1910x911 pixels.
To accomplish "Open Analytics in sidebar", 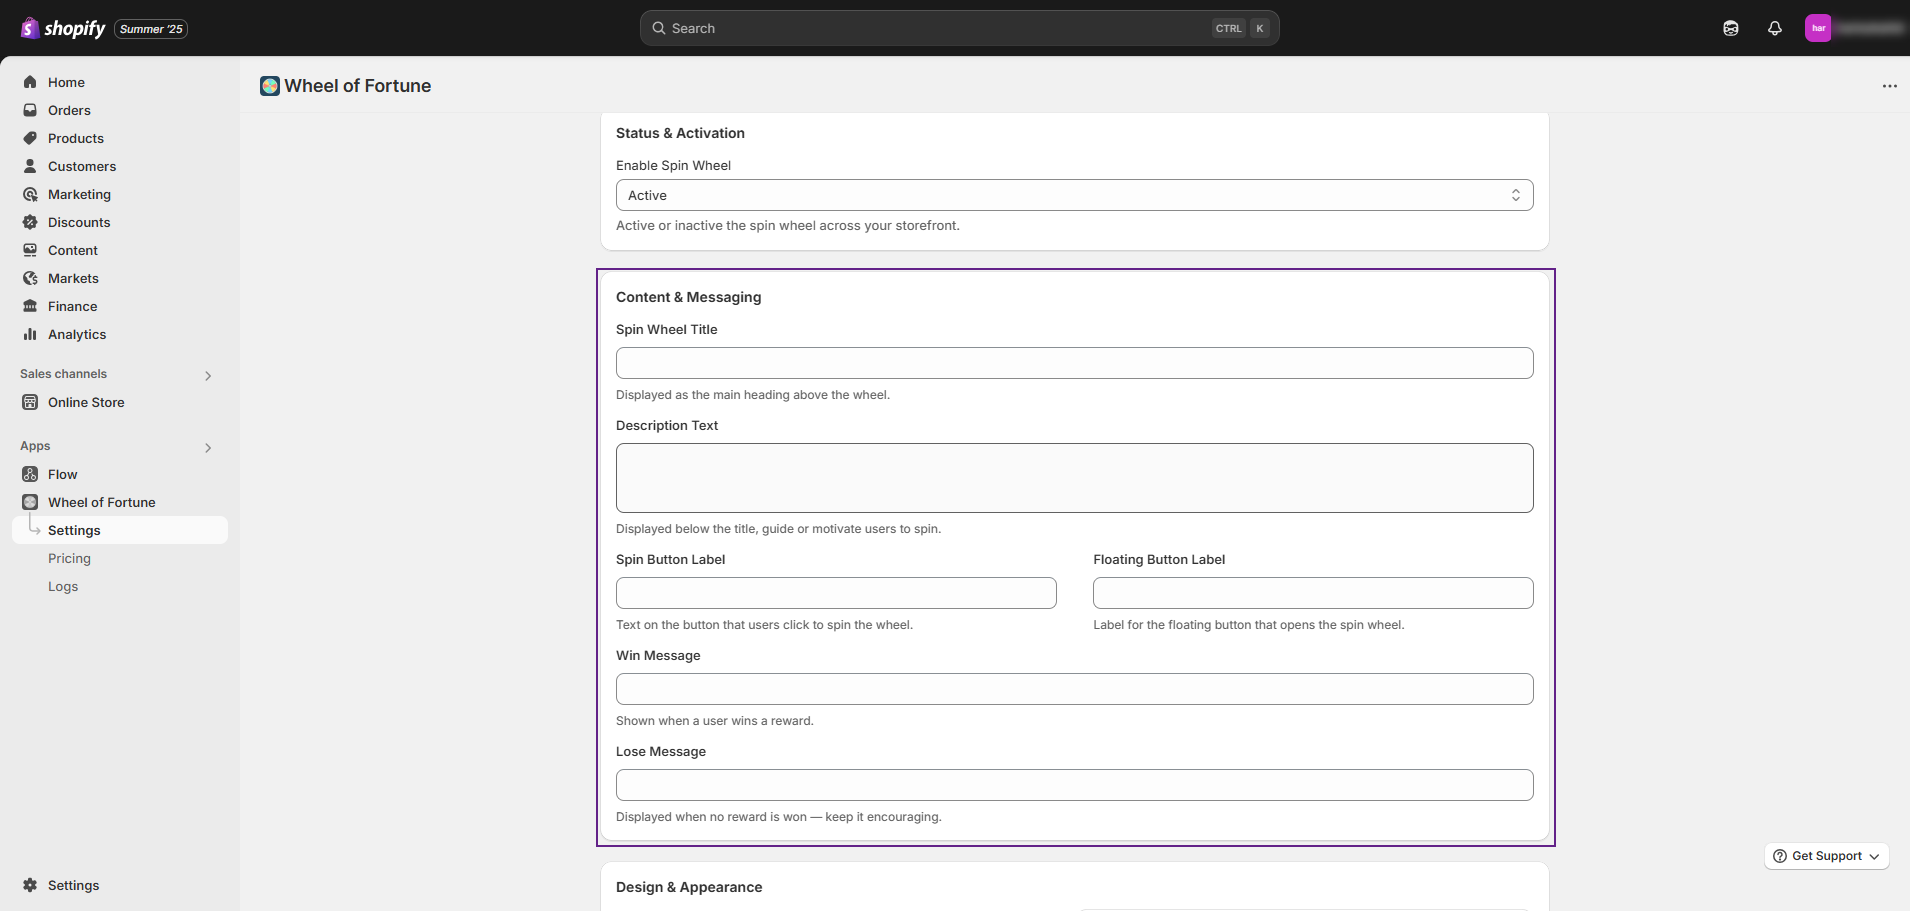I will [x=77, y=334].
